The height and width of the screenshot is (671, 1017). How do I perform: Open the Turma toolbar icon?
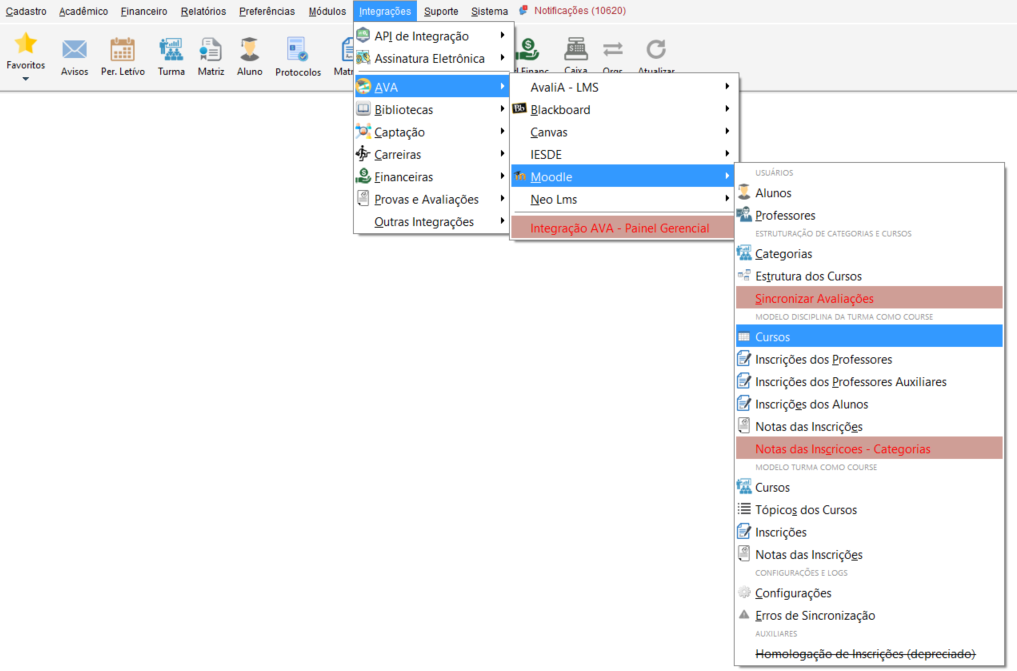pos(171,49)
